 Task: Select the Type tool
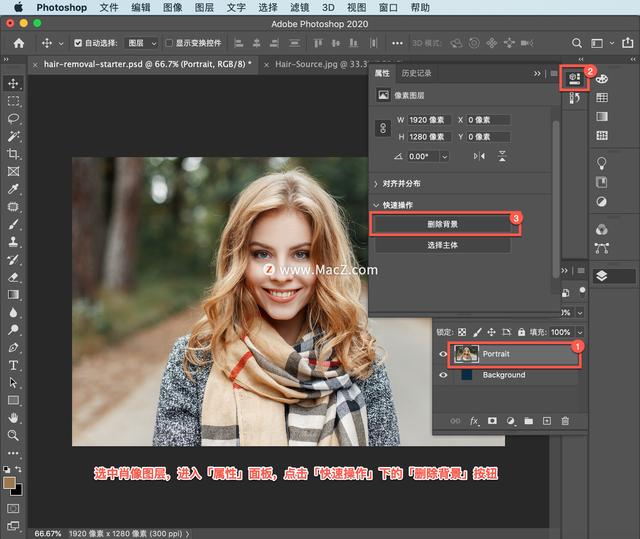click(x=14, y=365)
